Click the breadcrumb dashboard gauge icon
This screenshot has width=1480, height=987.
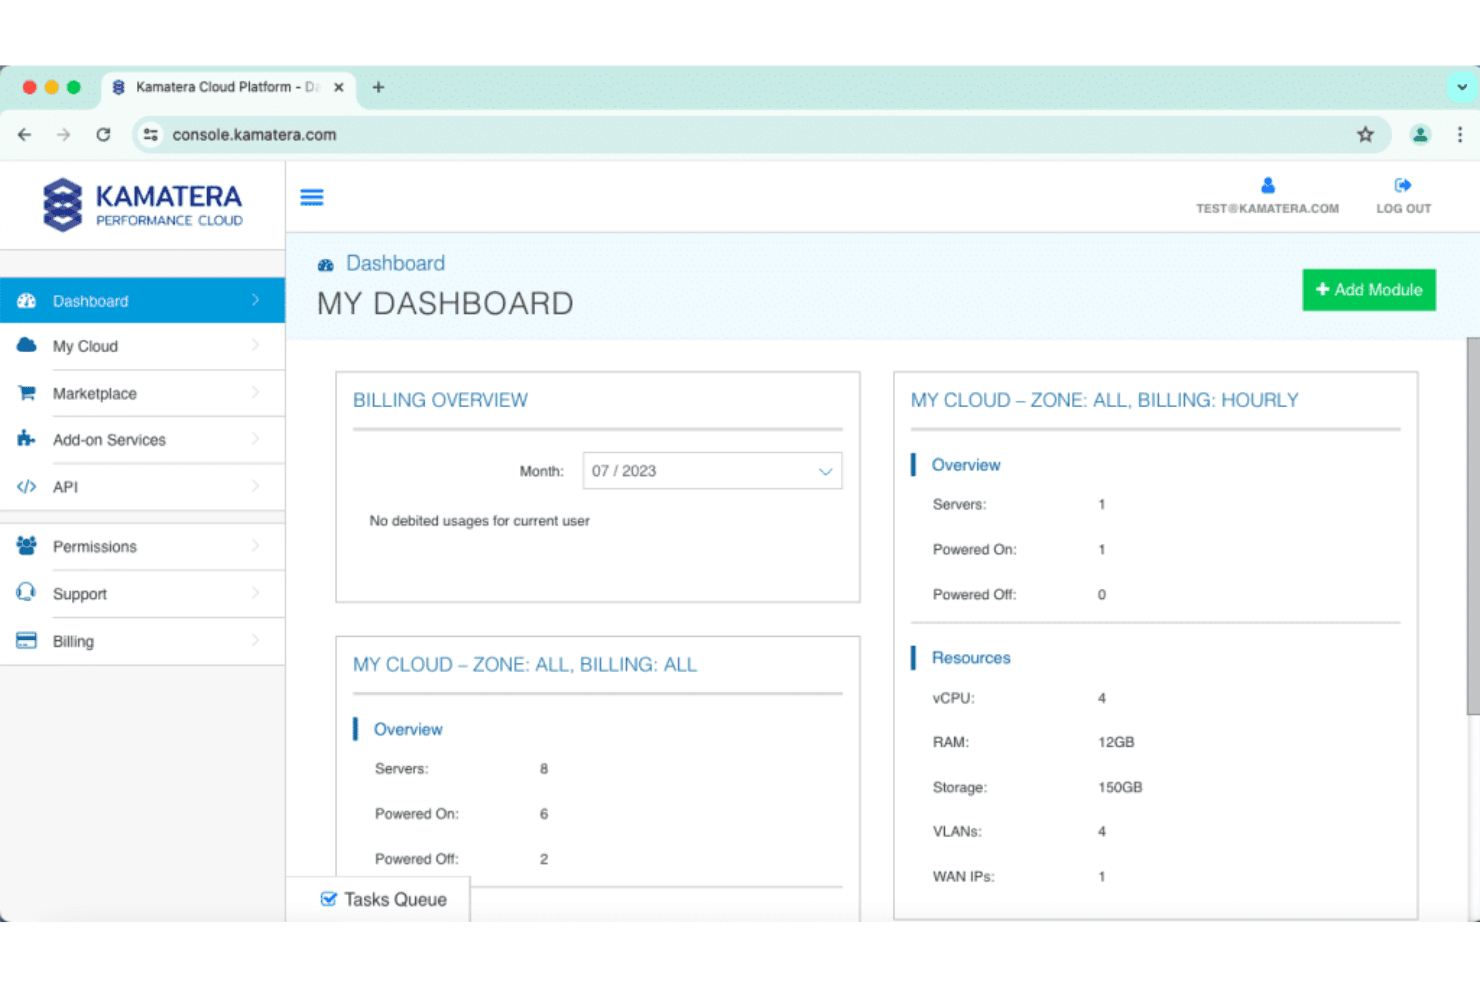coord(326,265)
